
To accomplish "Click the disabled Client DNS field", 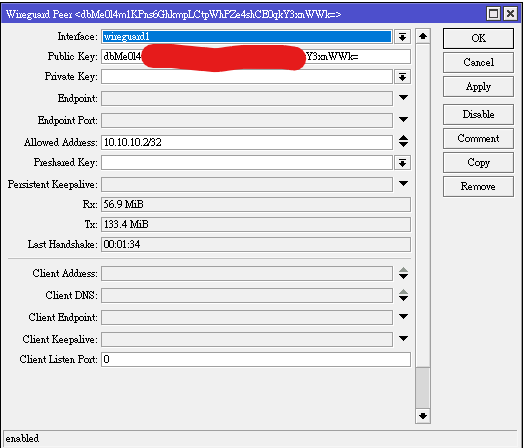I will tap(247, 296).
